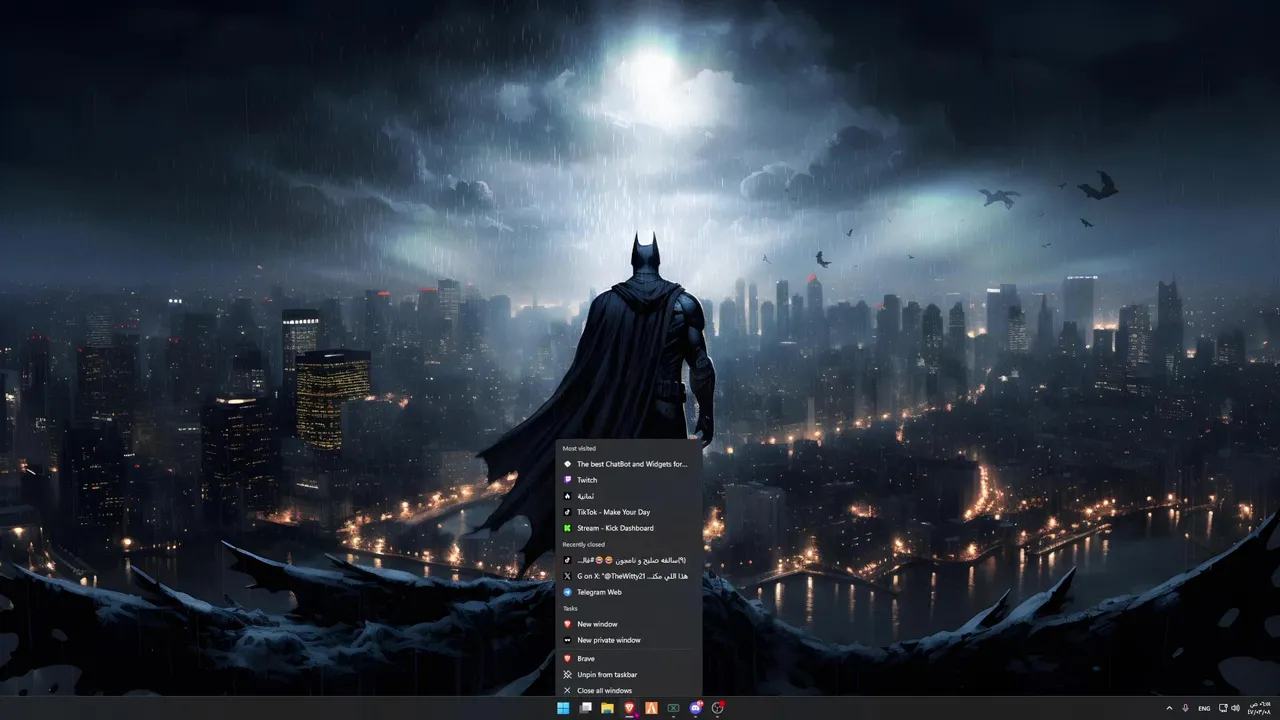Select 'Close all windows' in jump list
The height and width of the screenshot is (720, 1280).
click(x=629, y=690)
